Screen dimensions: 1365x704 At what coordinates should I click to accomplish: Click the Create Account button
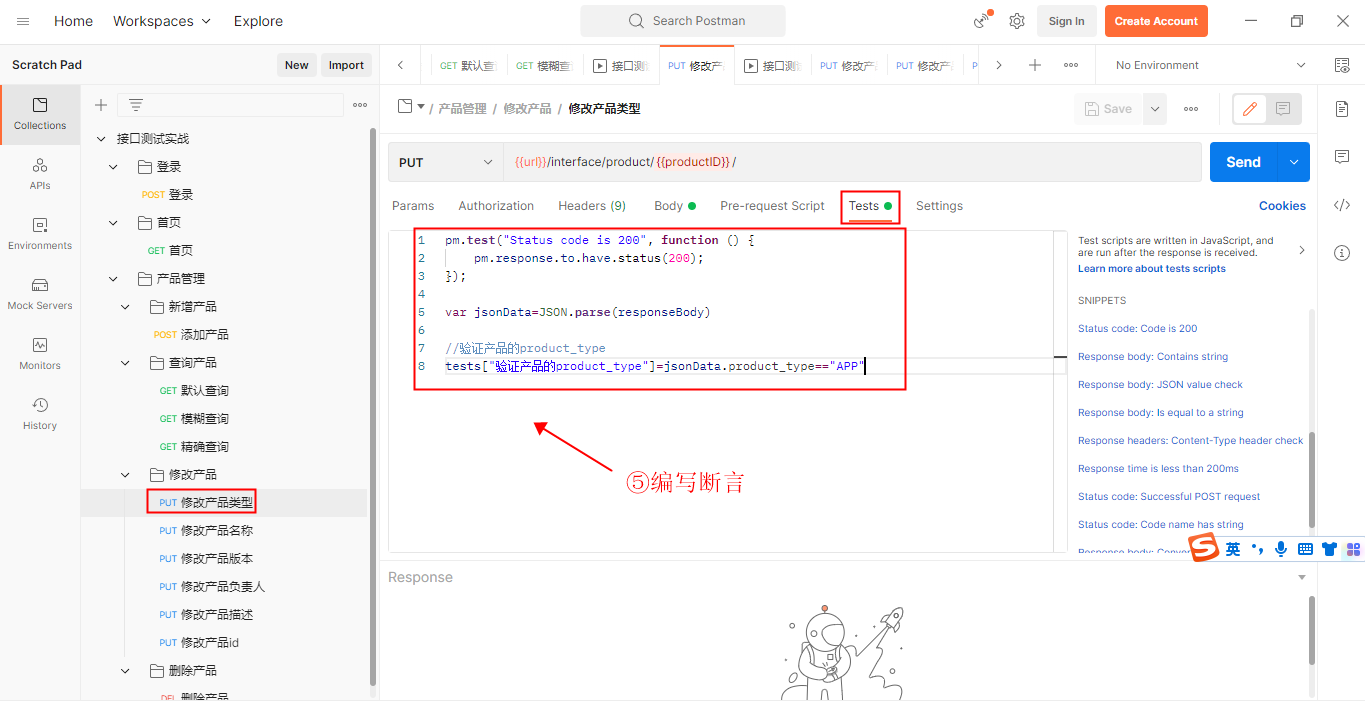1156,21
